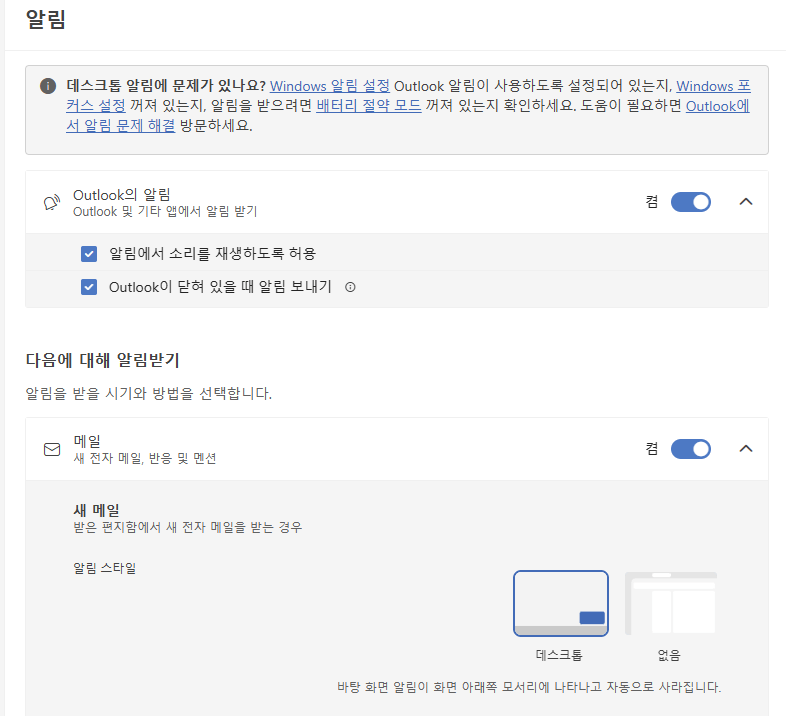The image size is (786, 716).
Task: Click 알림을 받을 시기와 방법을 선택합니다 text
Action: 149,393
